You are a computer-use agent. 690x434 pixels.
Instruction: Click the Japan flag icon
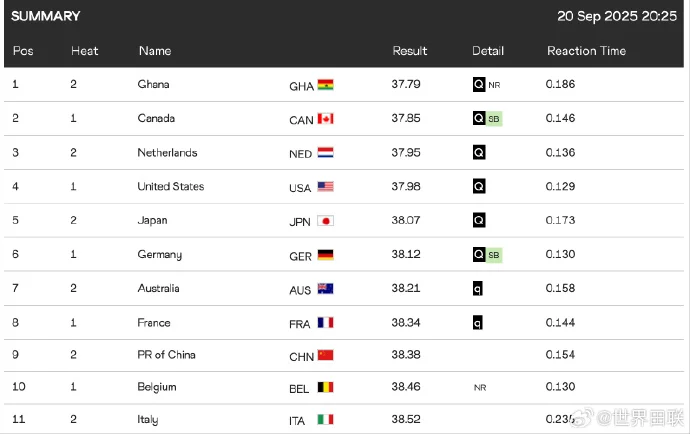[325, 221]
